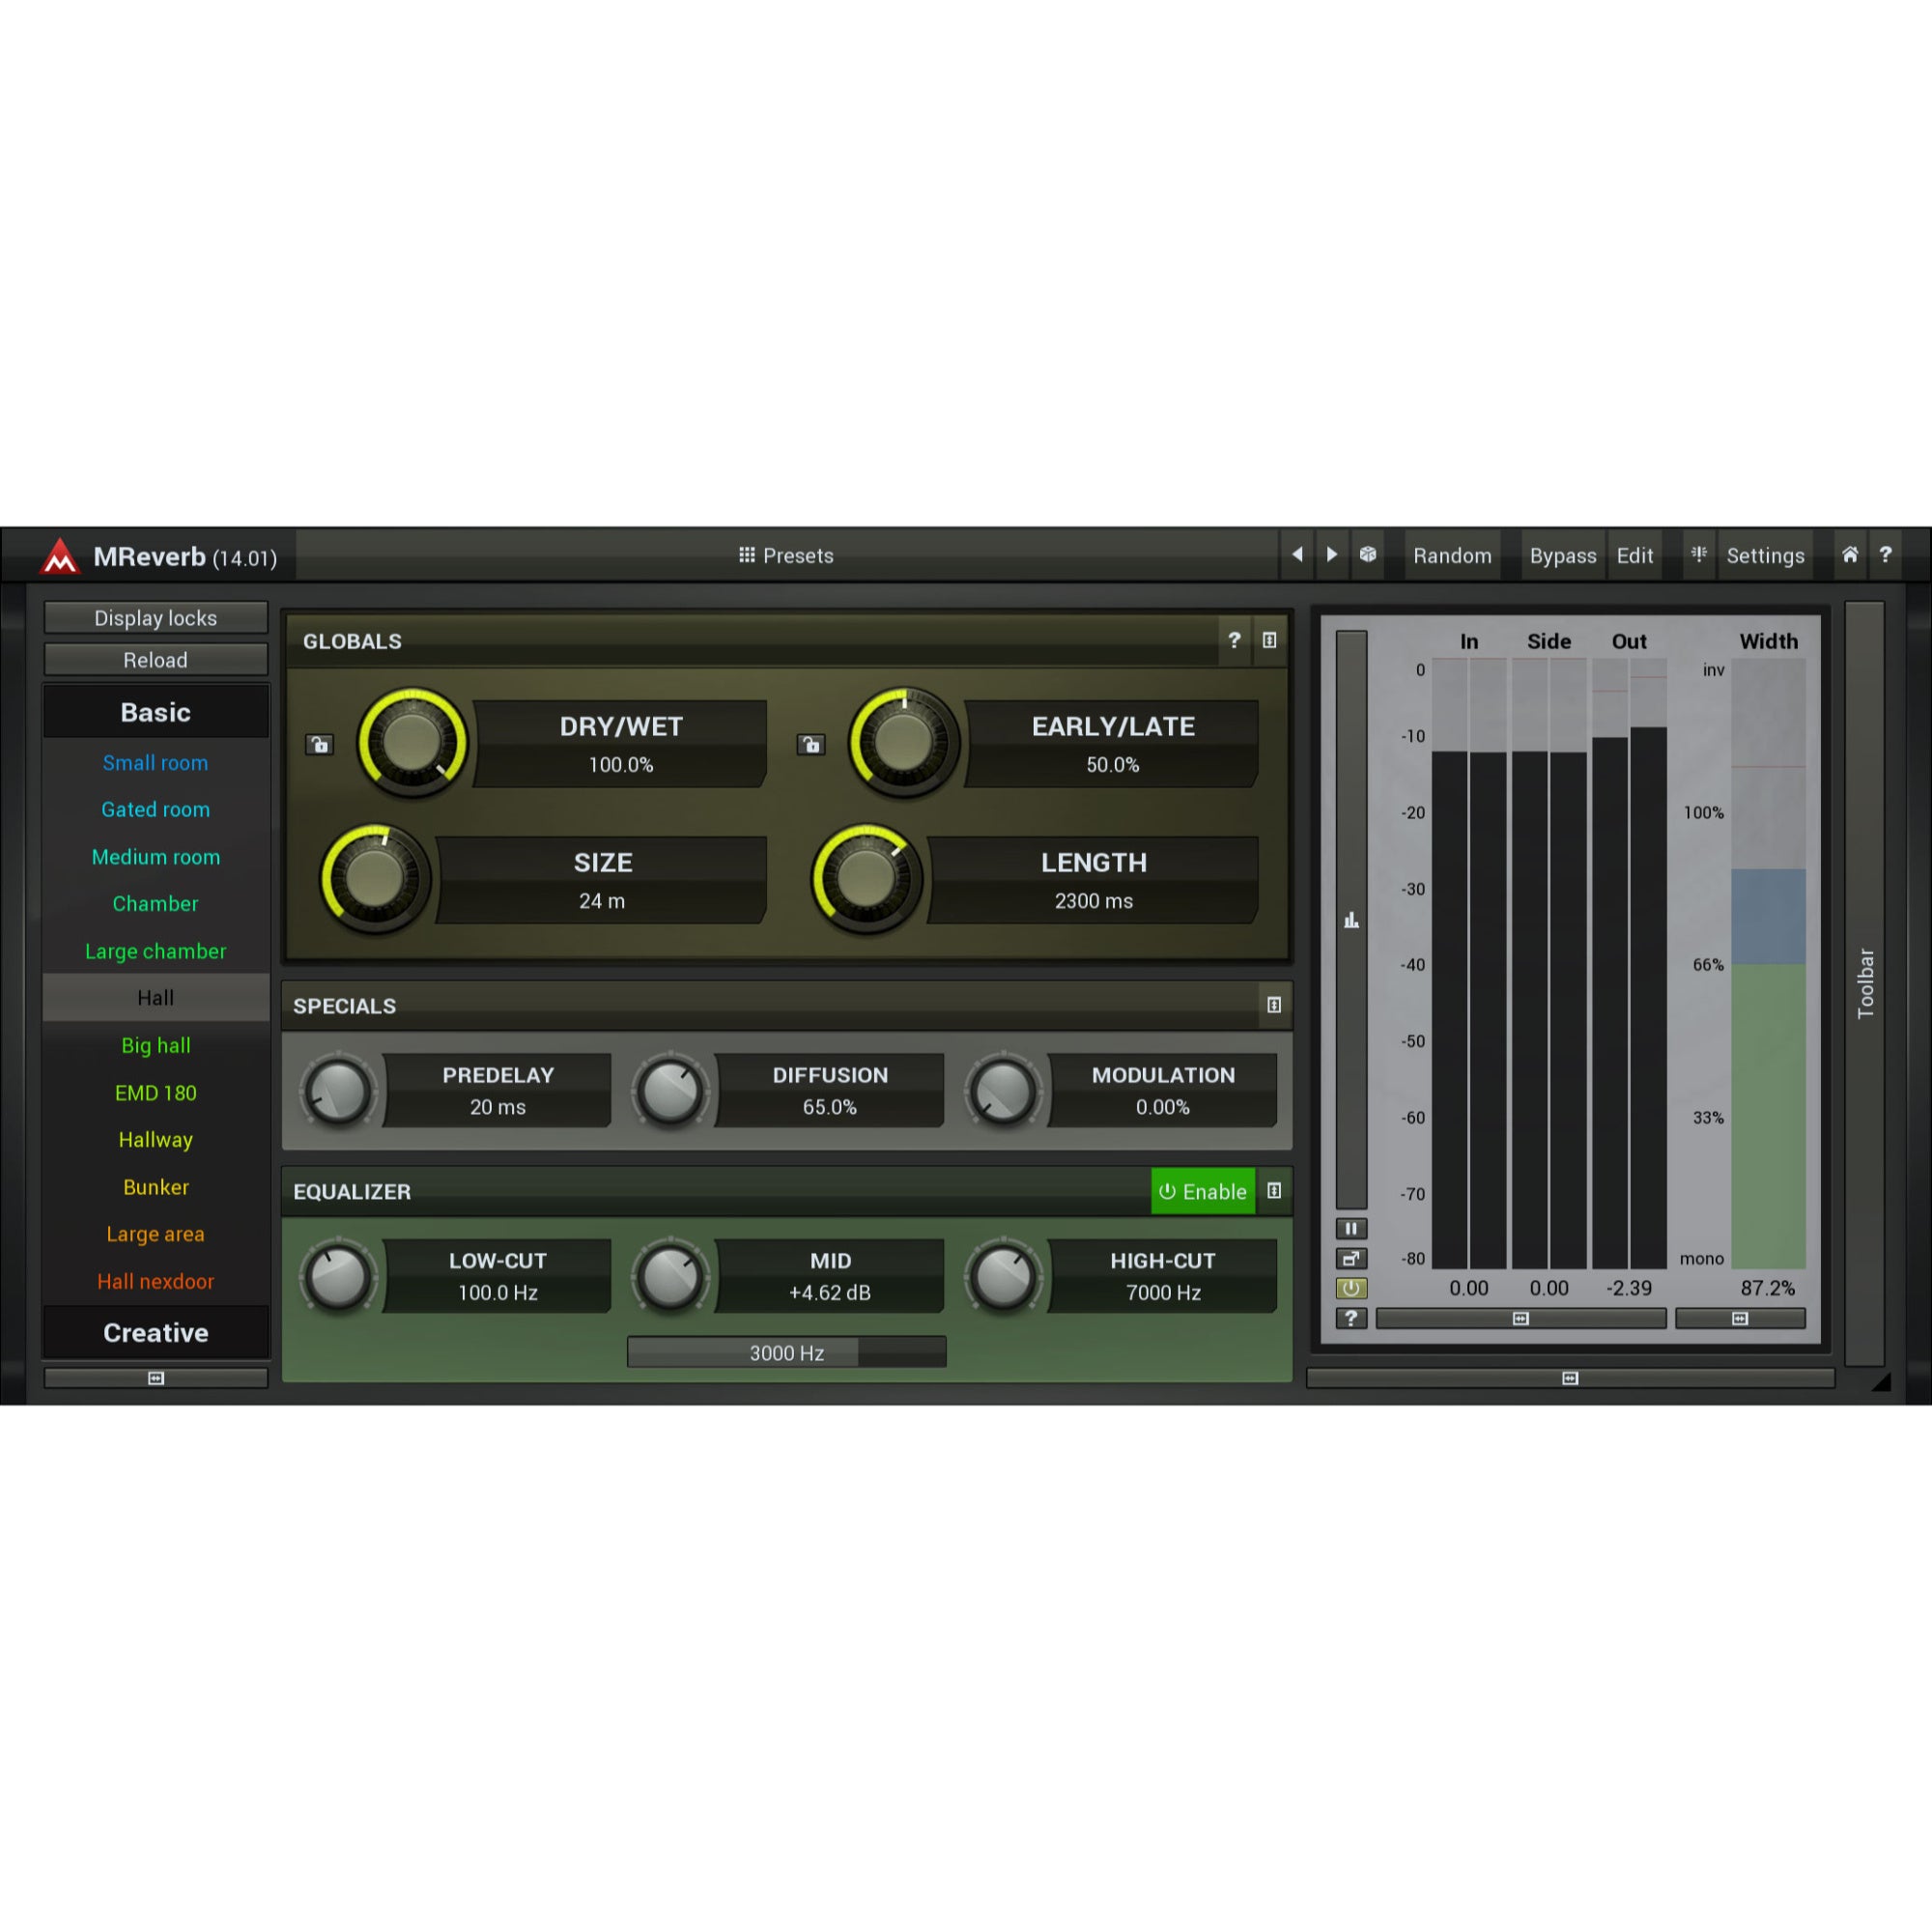Click the Edit button
The height and width of the screenshot is (1932, 1932).
click(x=1635, y=555)
